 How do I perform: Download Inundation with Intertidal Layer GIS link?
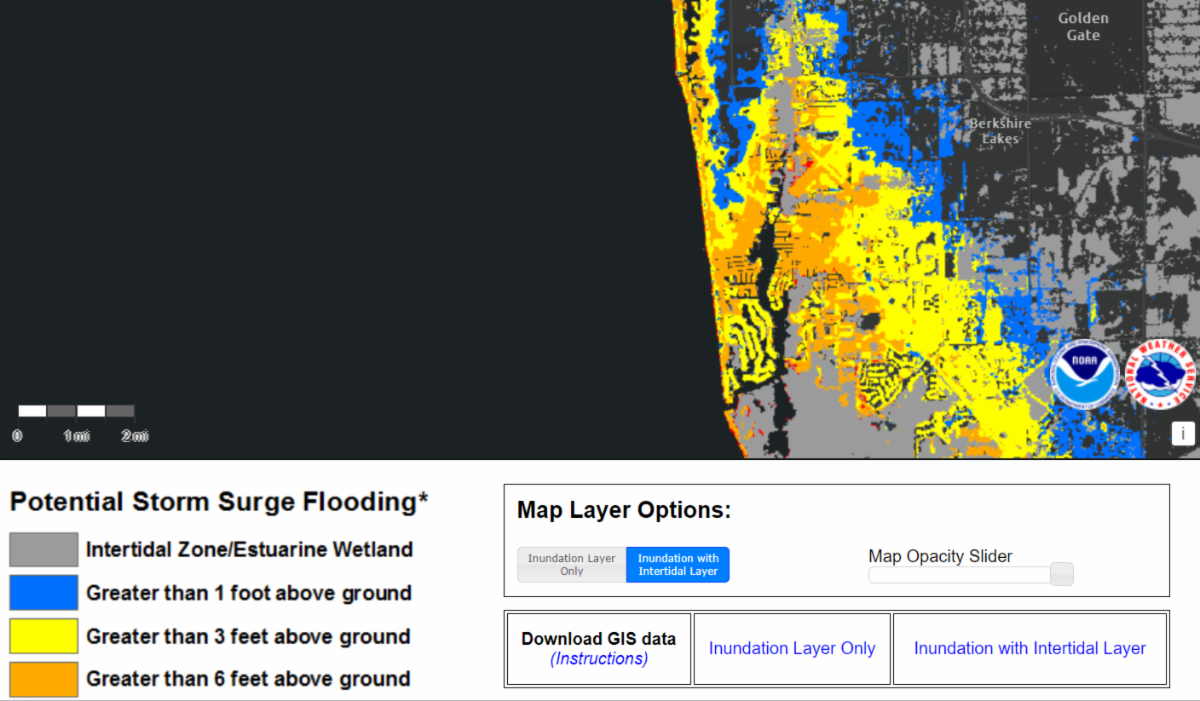[1029, 648]
